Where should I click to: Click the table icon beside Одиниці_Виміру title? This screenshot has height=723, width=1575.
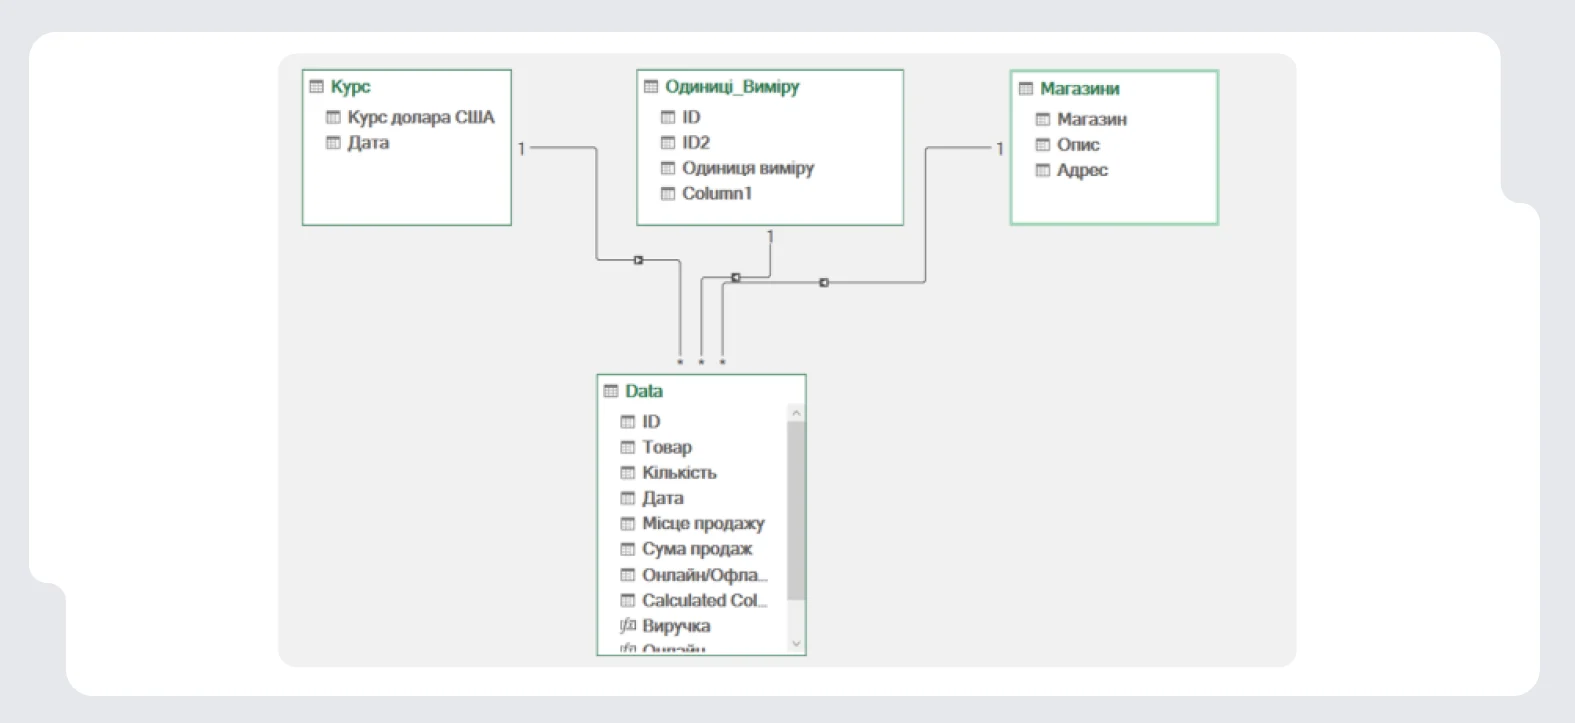click(x=651, y=87)
